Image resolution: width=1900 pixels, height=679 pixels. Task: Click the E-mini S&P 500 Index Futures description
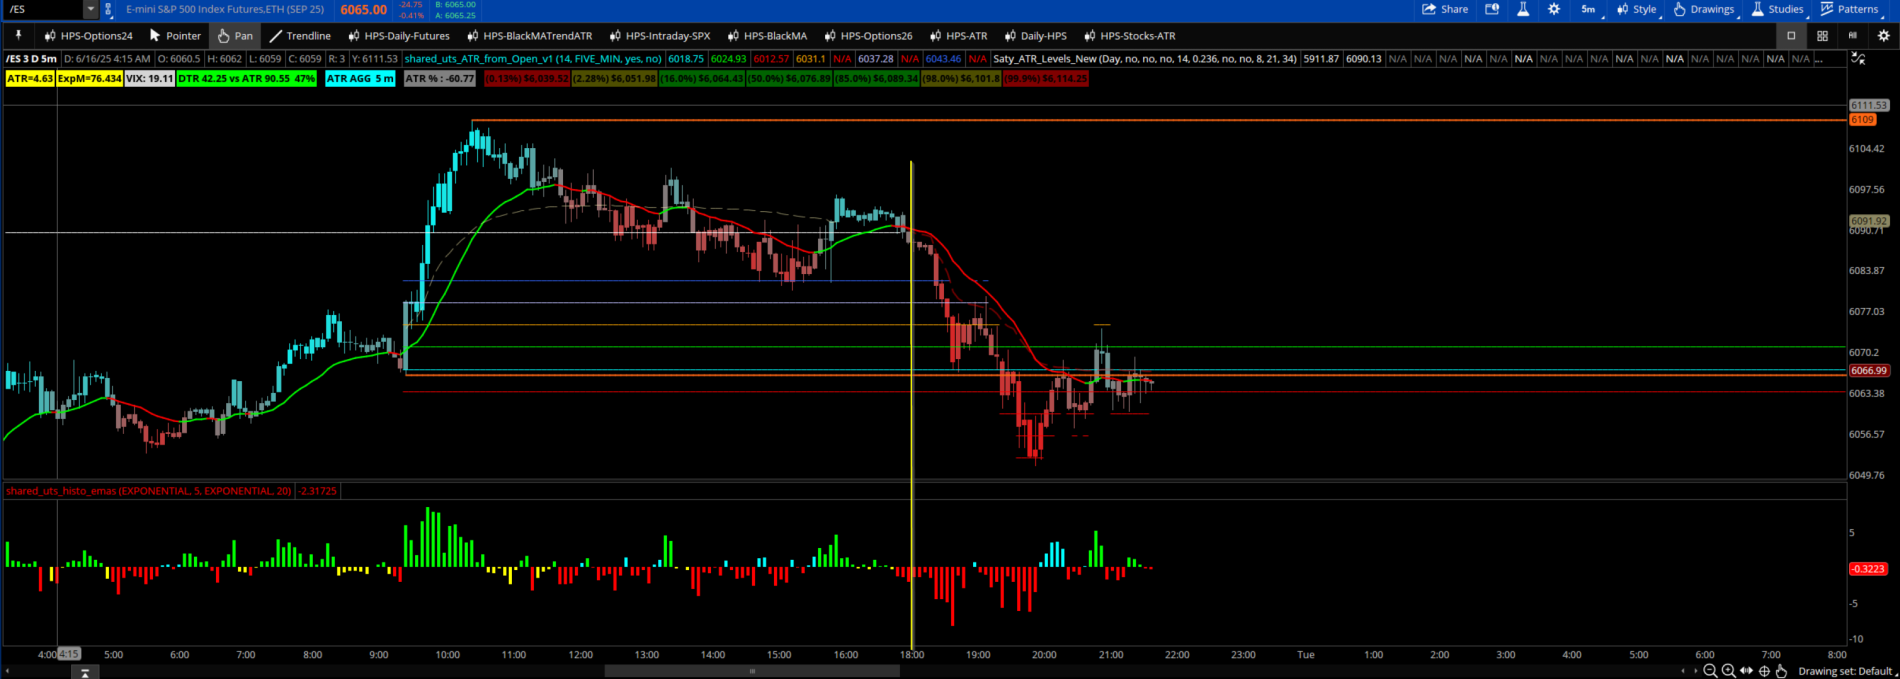[x=225, y=9]
